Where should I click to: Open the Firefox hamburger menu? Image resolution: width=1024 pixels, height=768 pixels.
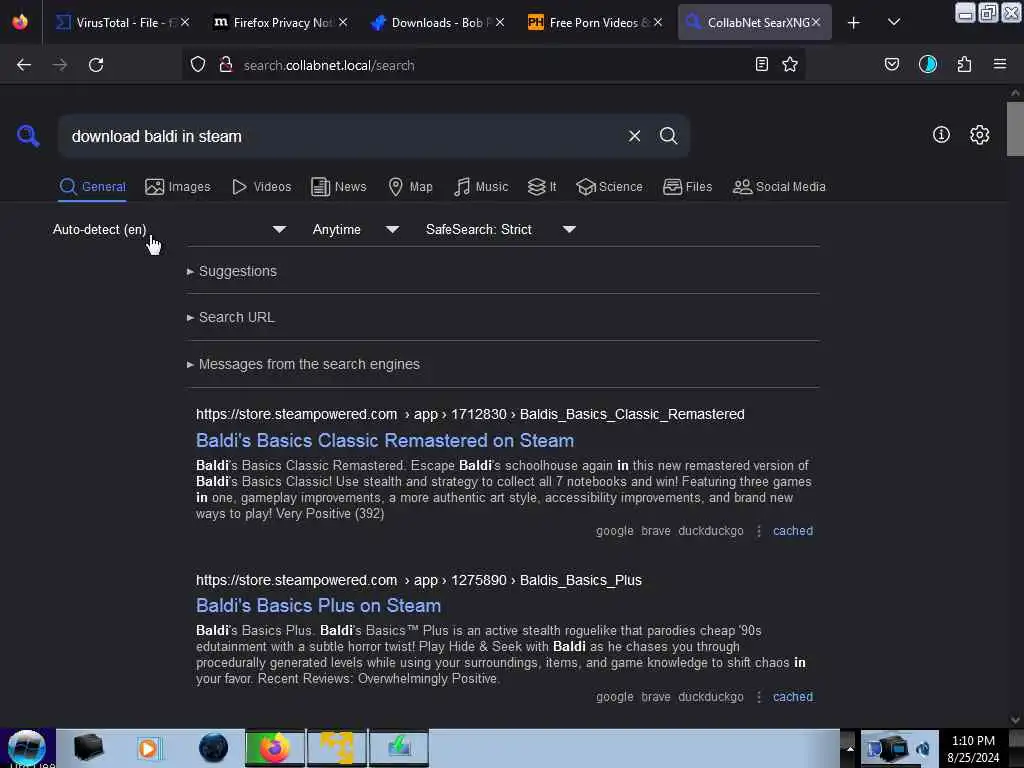(1000, 64)
